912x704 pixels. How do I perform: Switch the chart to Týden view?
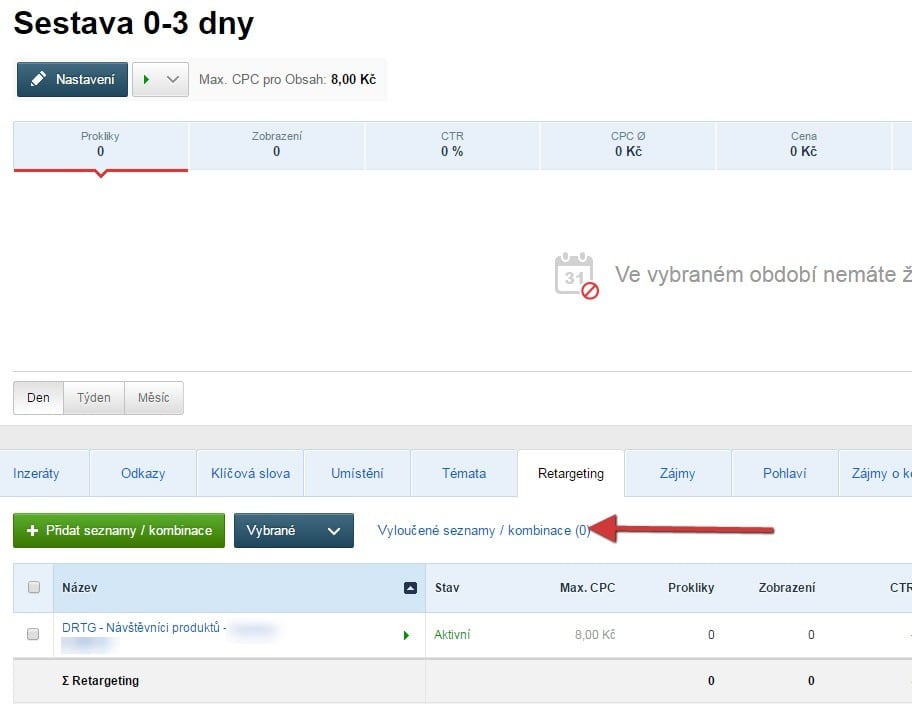[x=94, y=397]
